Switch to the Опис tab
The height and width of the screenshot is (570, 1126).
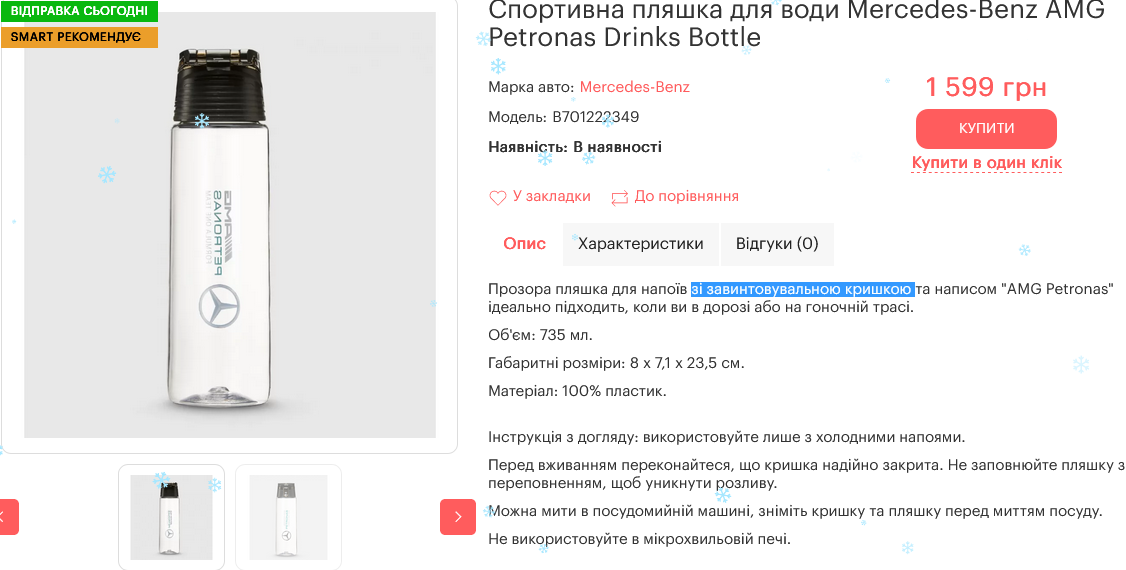[x=525, y=244]
